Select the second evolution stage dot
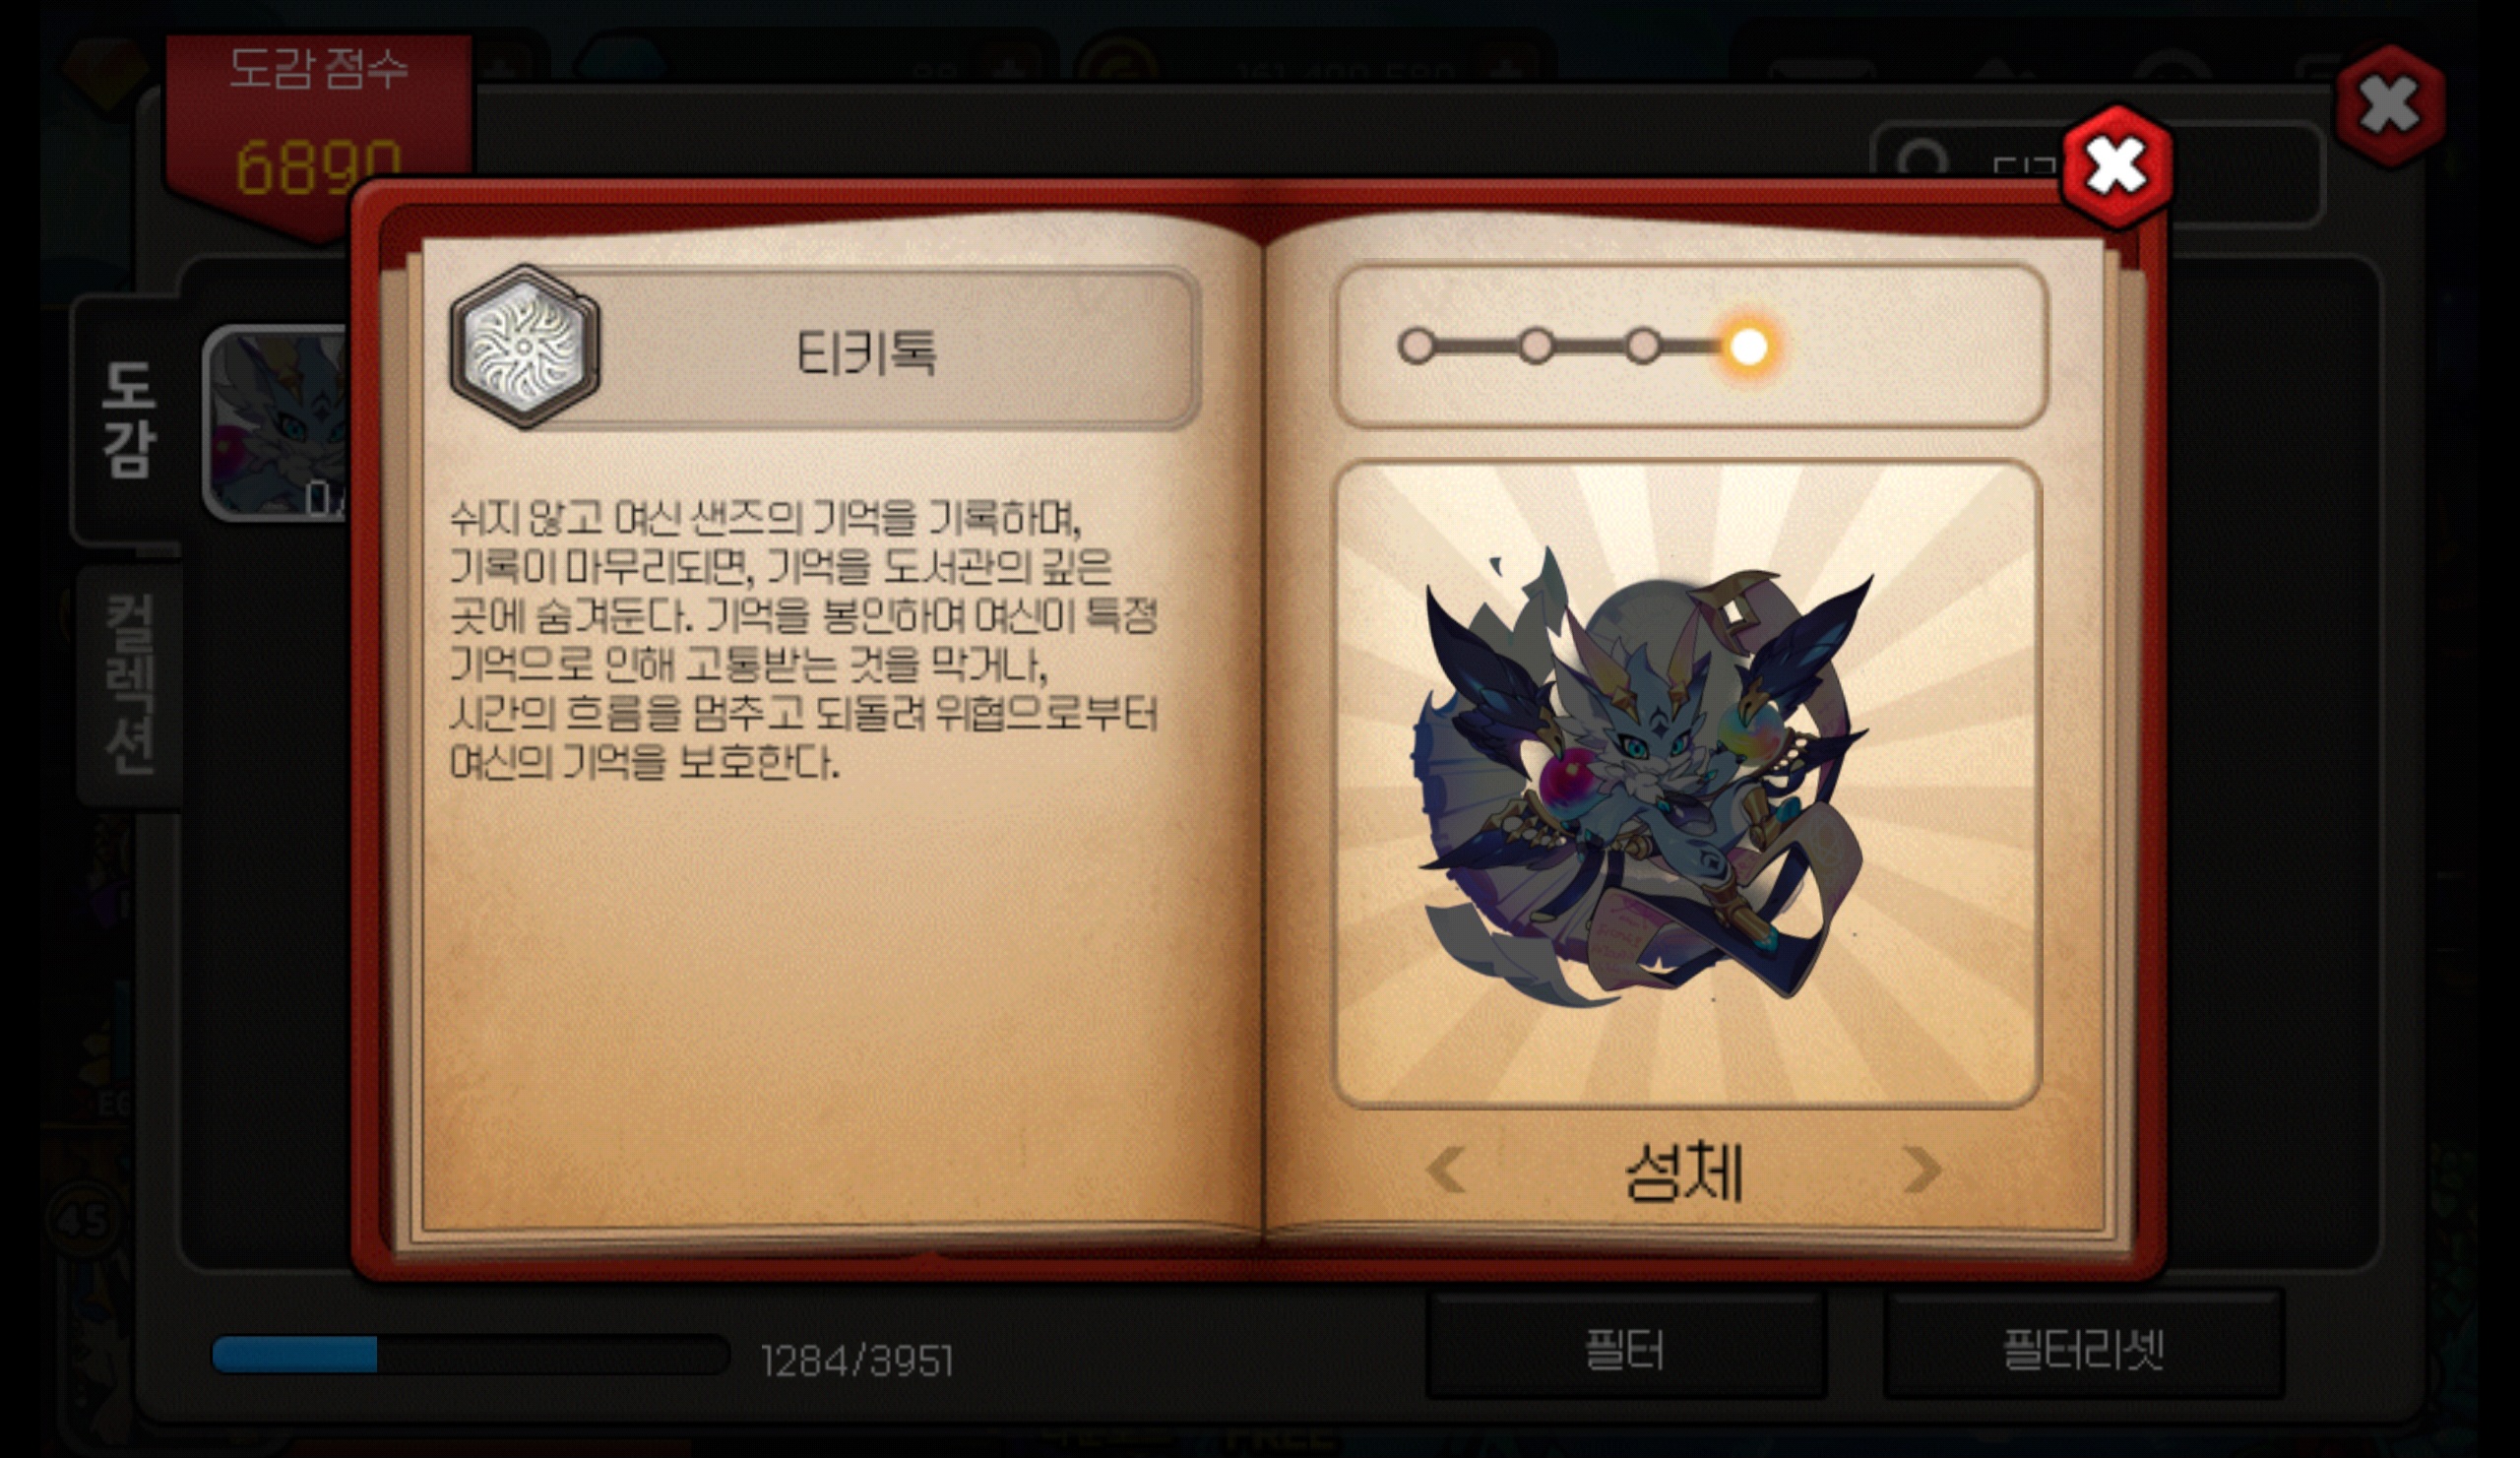The width and height of the screenshot is (2520, 1458). (1536, 346)
